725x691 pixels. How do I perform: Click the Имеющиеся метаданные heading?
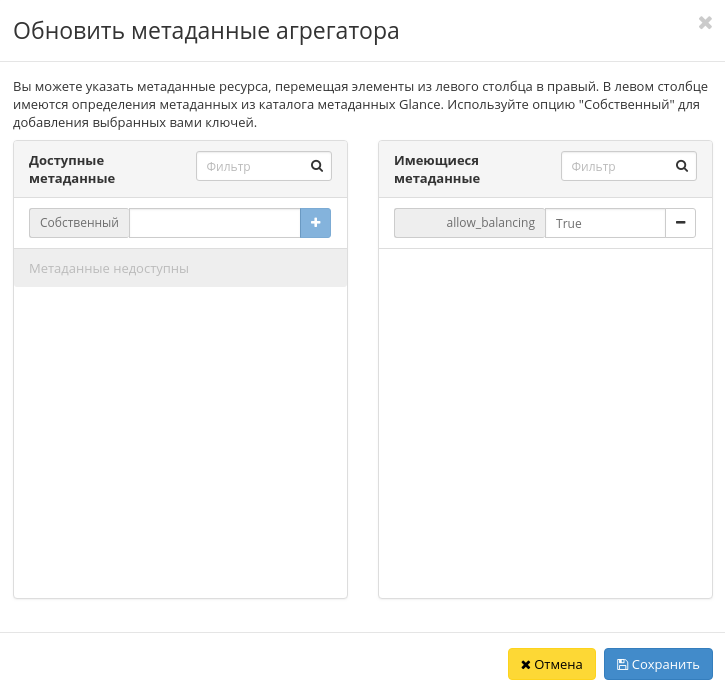point(437,169)
